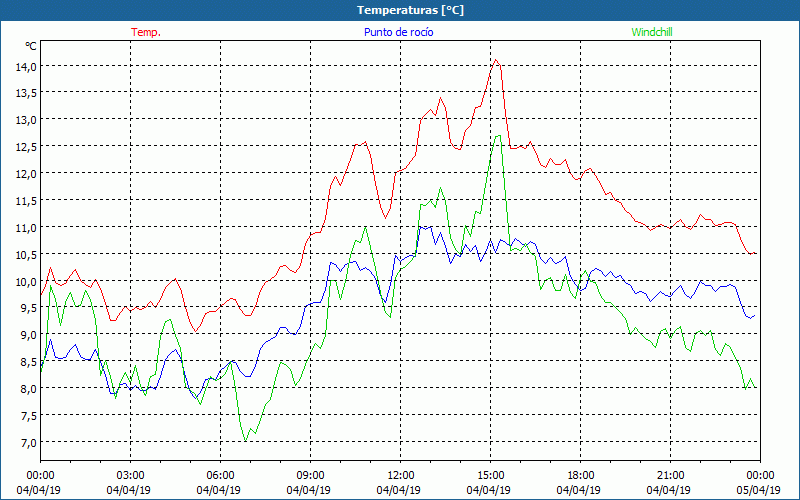Click the 13,0 y-axis value
The image size is (800, 500).
tap(26, 120)
